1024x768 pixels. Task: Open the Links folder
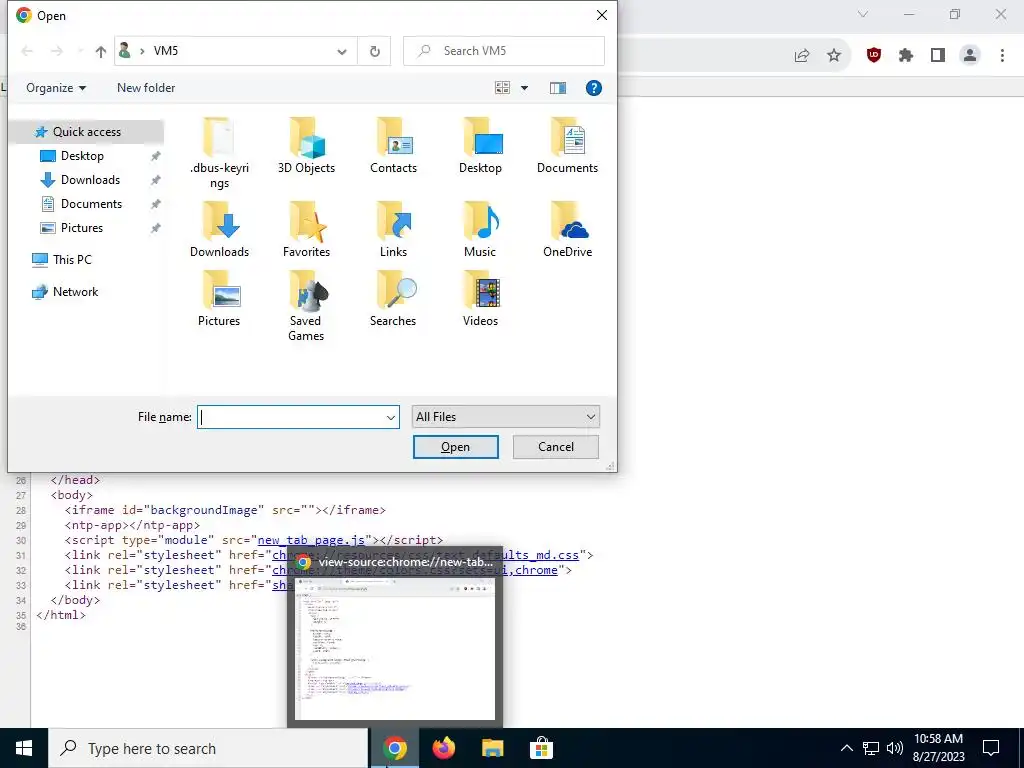coord(393,229)
